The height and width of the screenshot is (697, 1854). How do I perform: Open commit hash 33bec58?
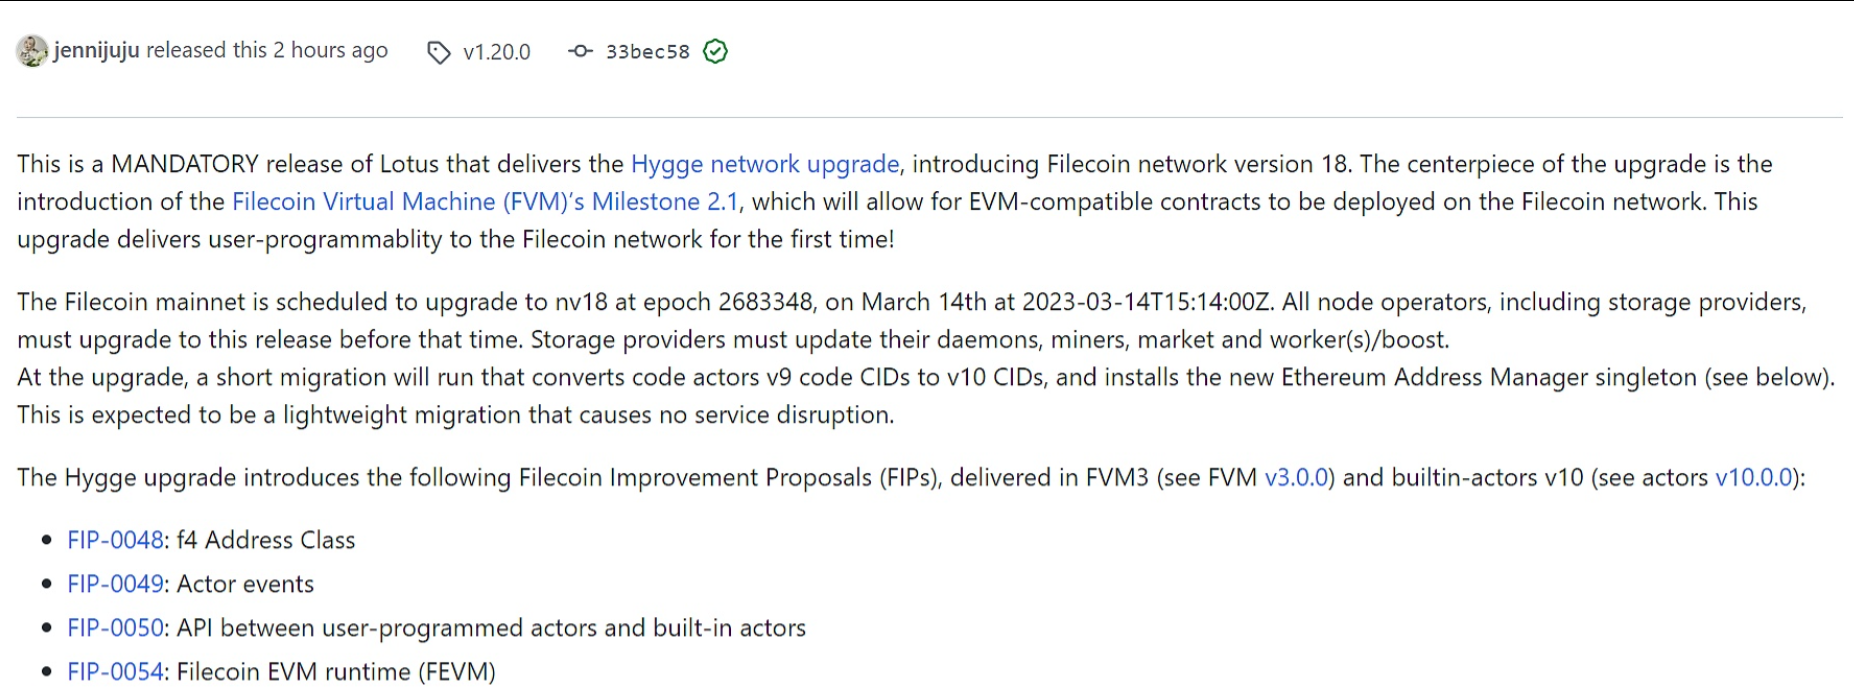(x=647, y=52)
